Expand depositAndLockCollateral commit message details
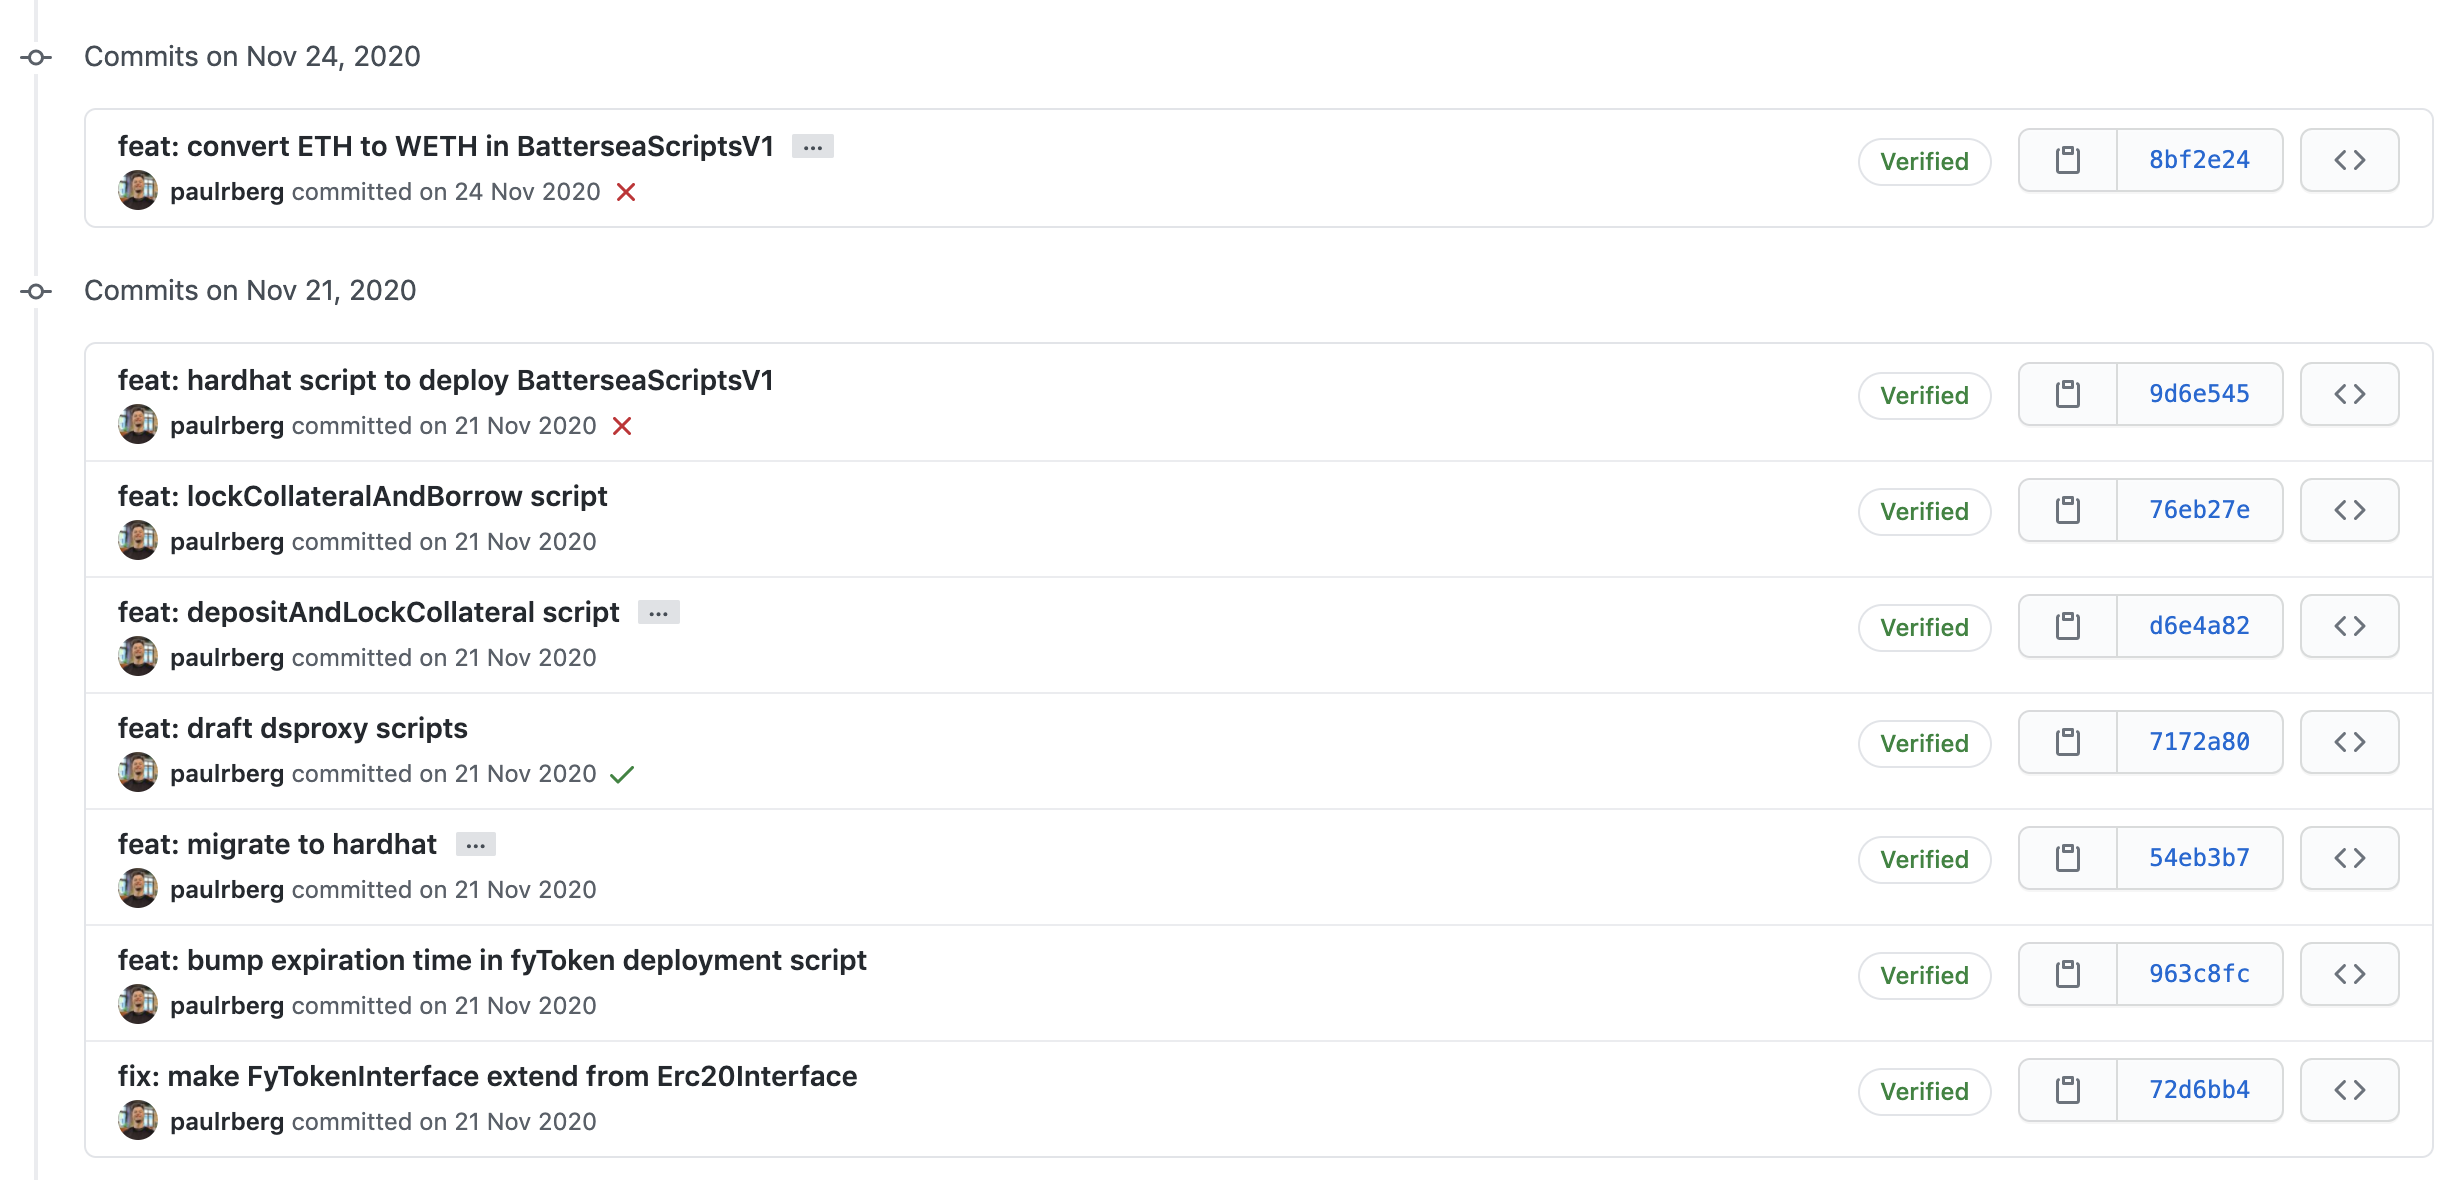 pos(658,613)
